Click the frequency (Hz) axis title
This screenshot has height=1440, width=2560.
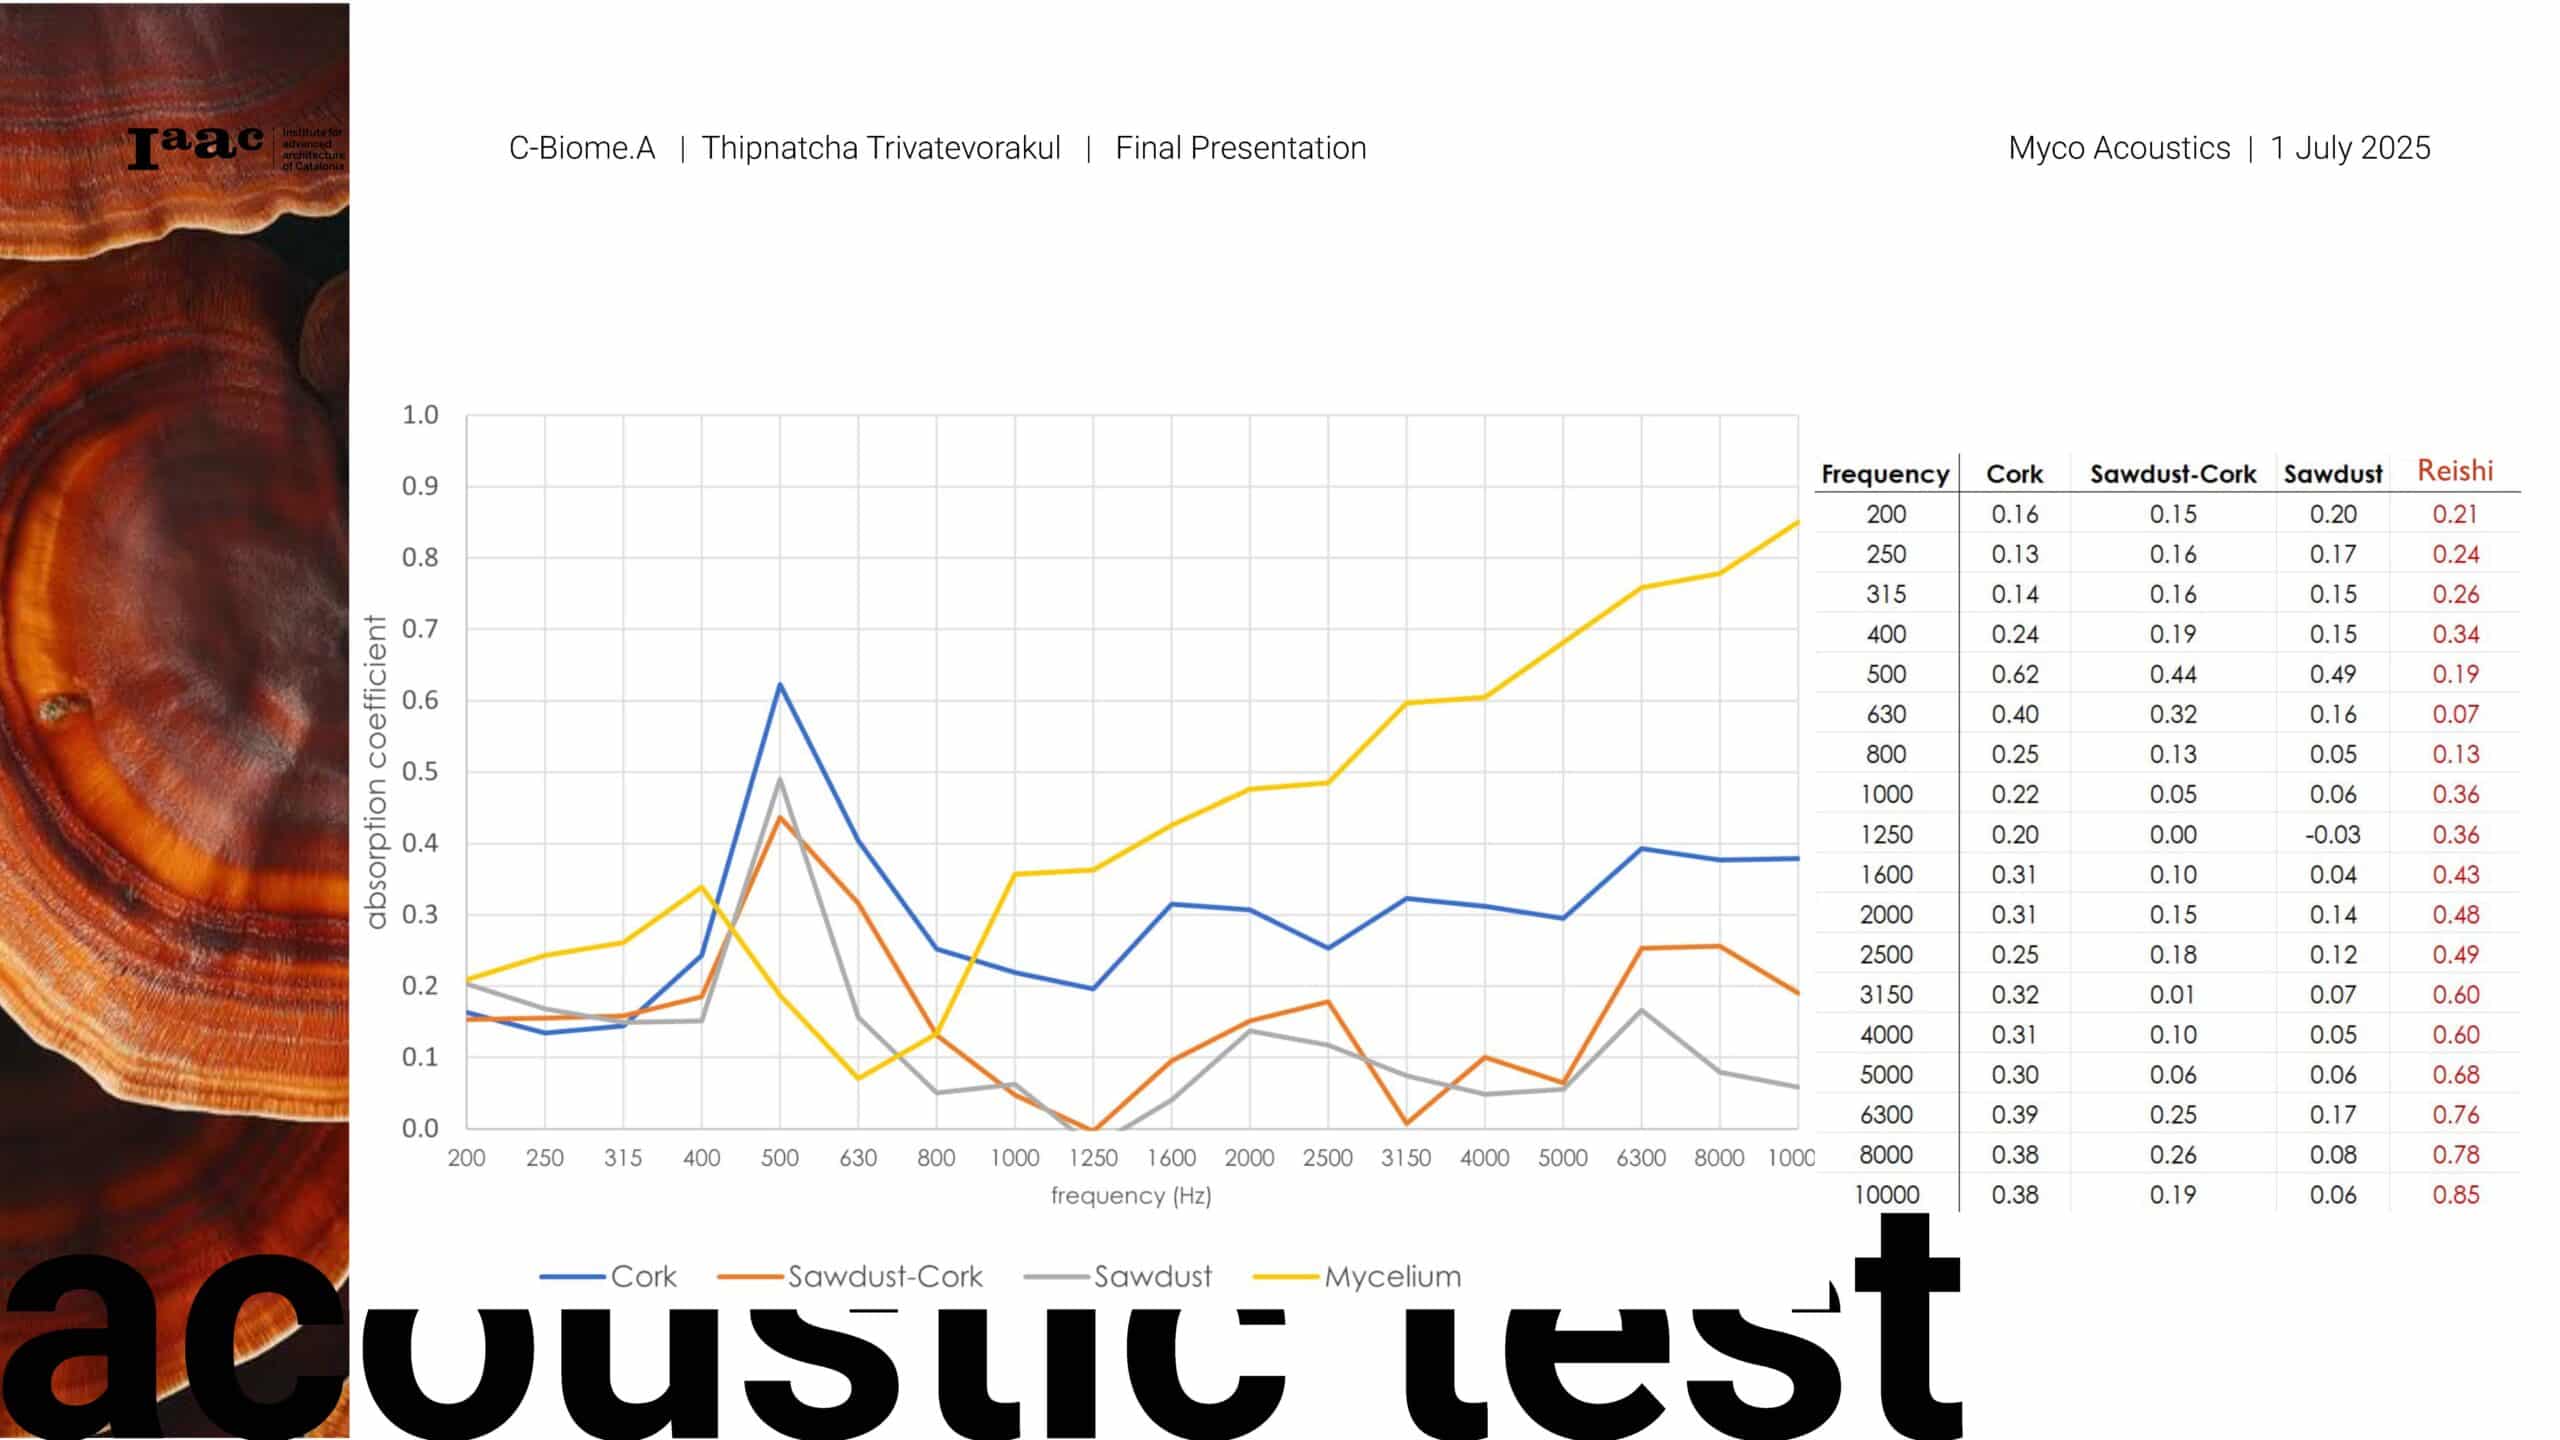click(1130, 1196)
